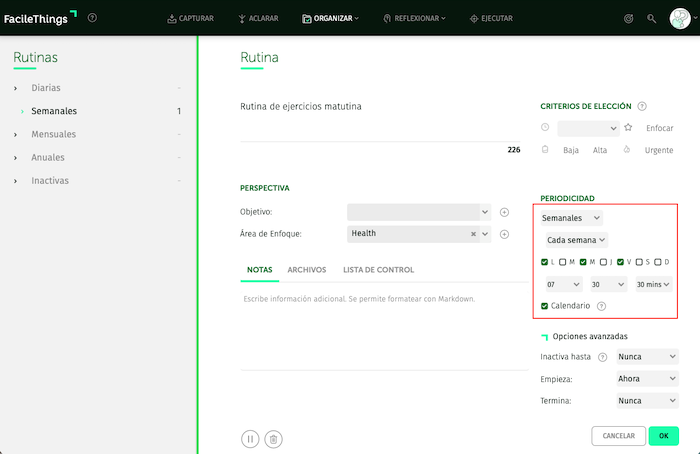Switch to the Archivos tab
This screenshot has height=454, width=700.
point(306,270)
